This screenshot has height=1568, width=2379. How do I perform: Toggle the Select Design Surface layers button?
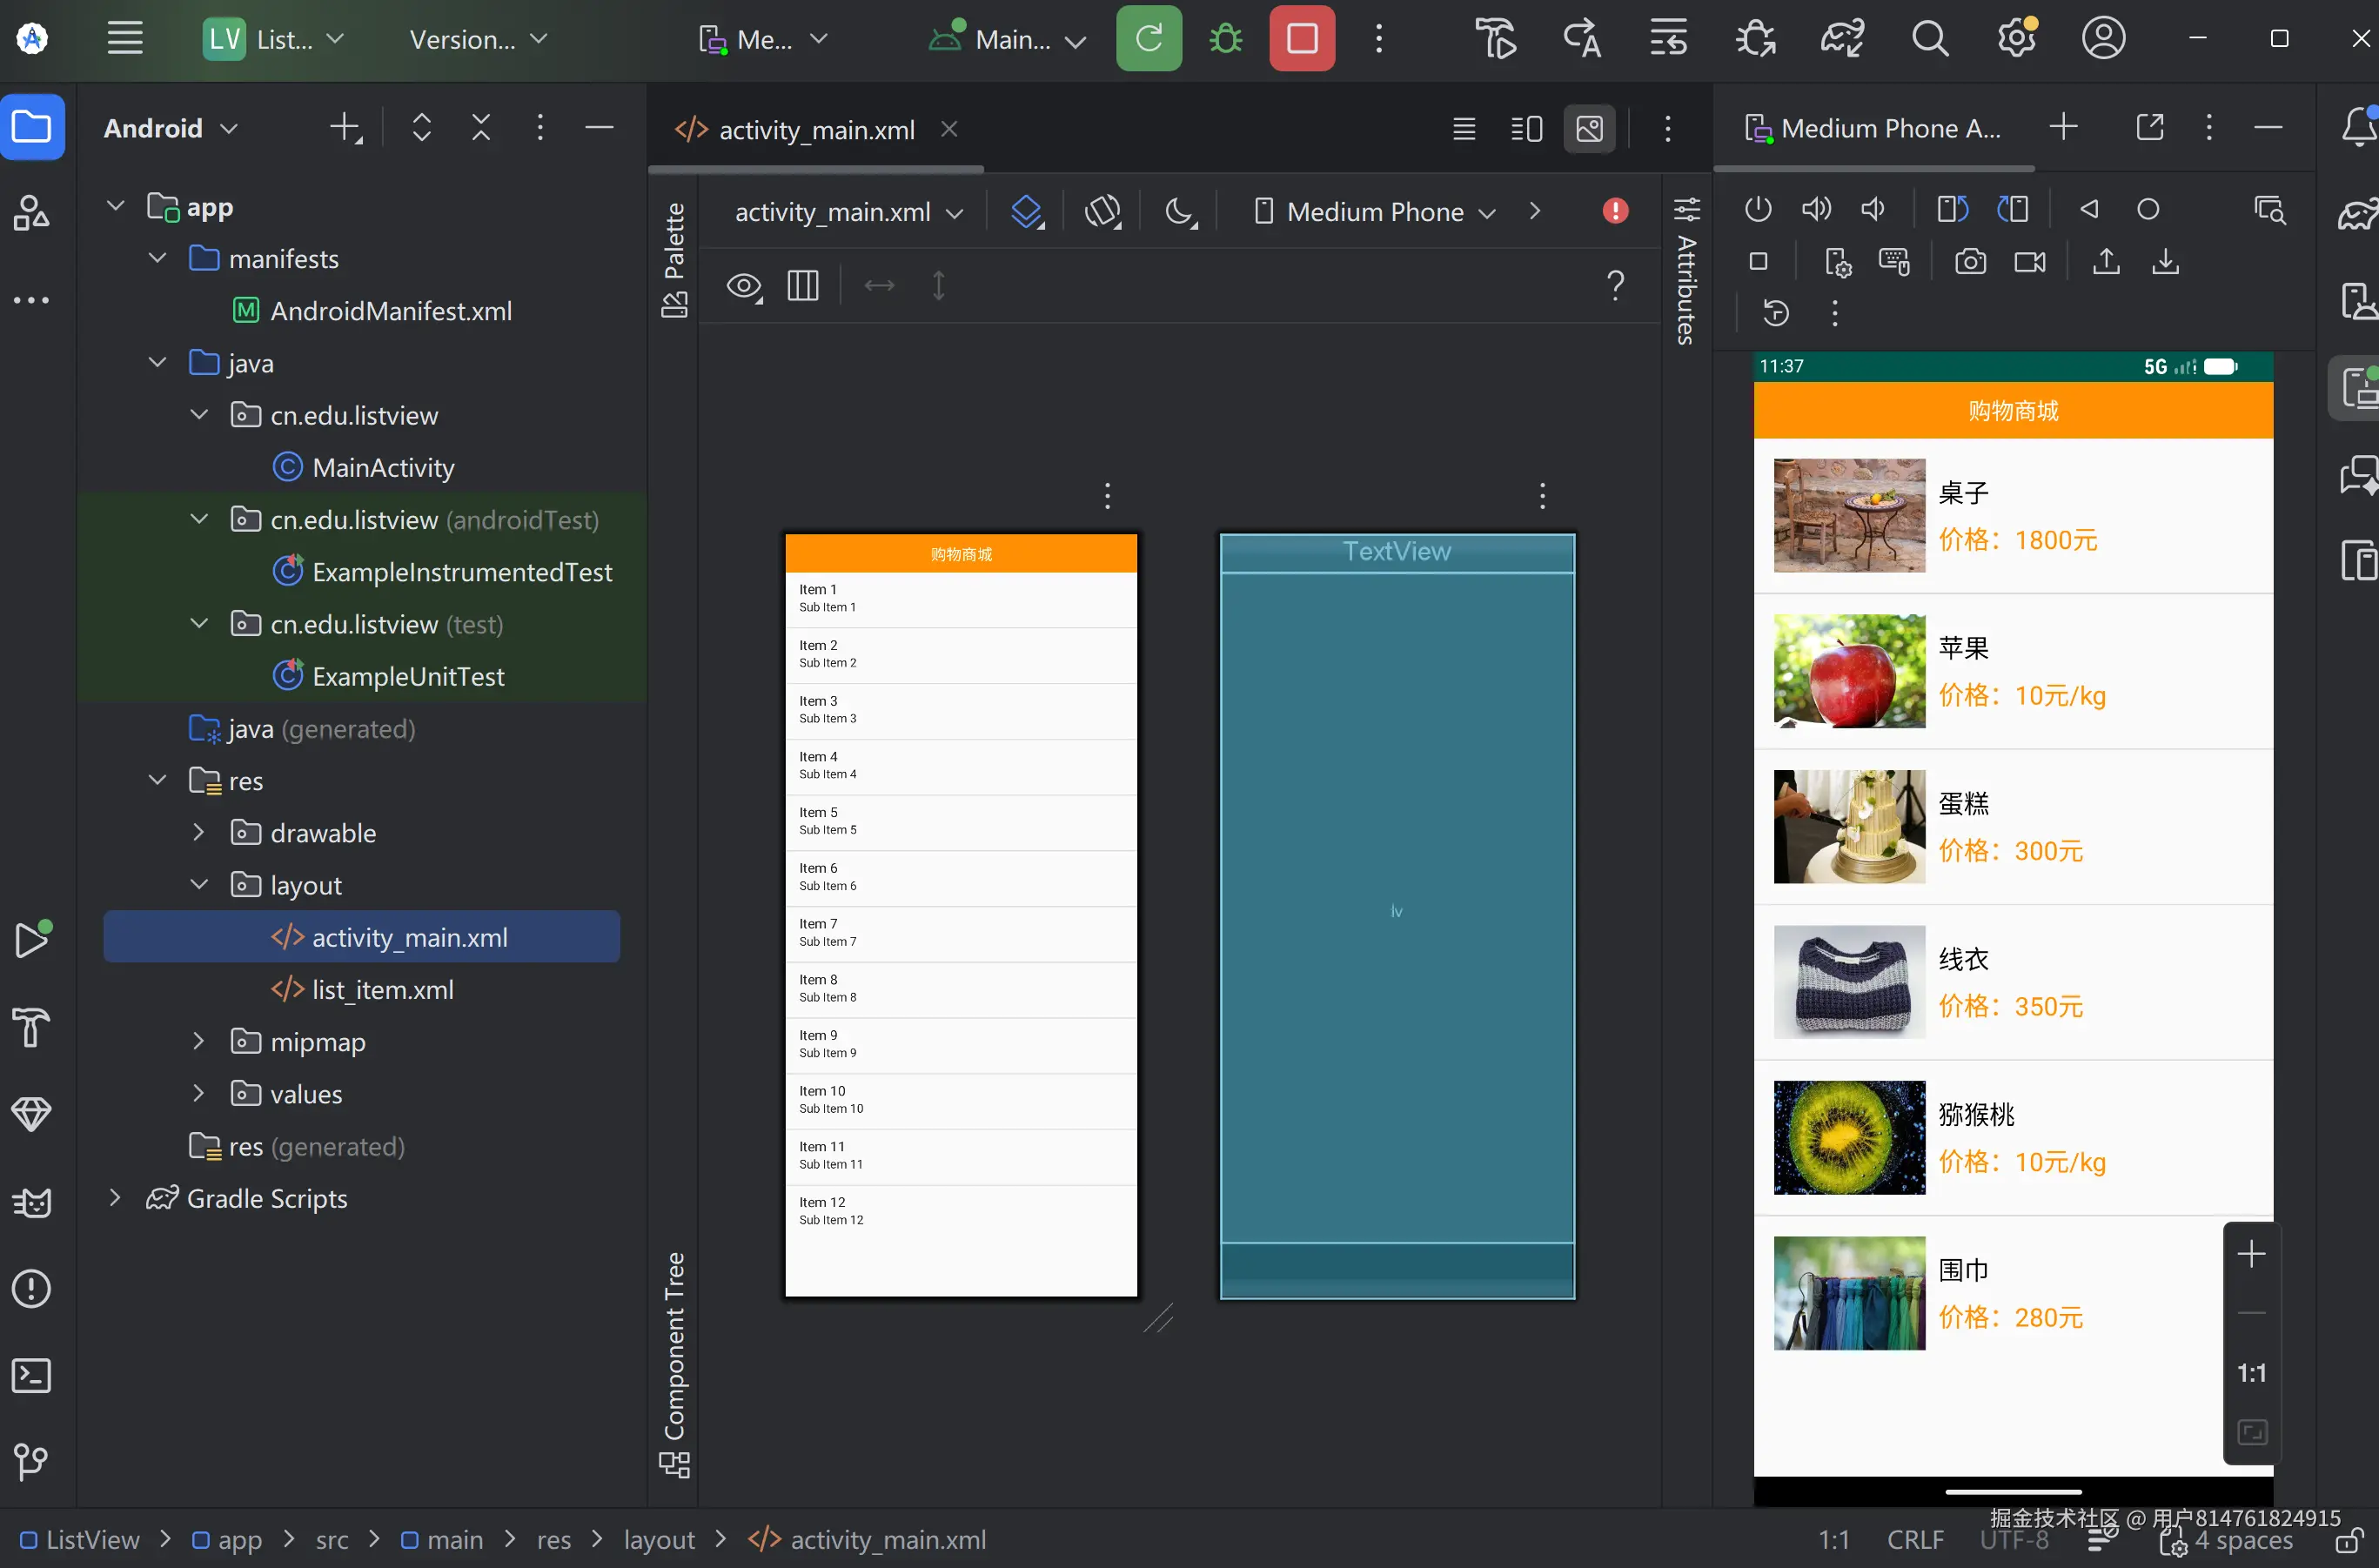pyautogui.click(x=1027, y=211)
